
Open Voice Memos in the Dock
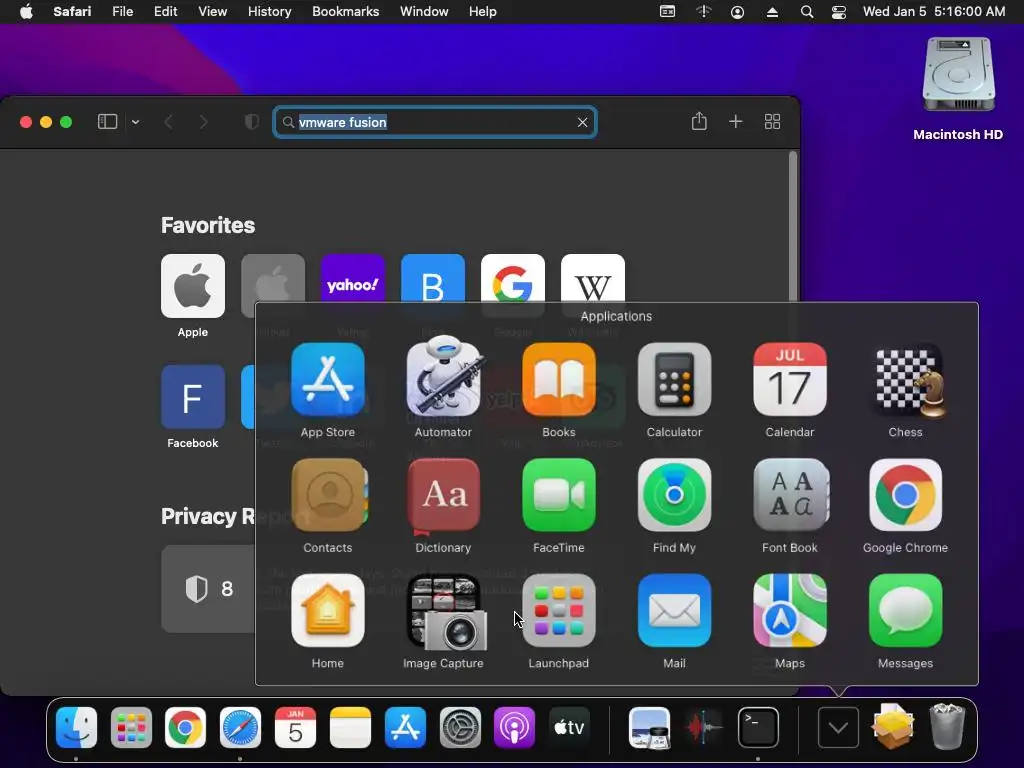[703, 727]
